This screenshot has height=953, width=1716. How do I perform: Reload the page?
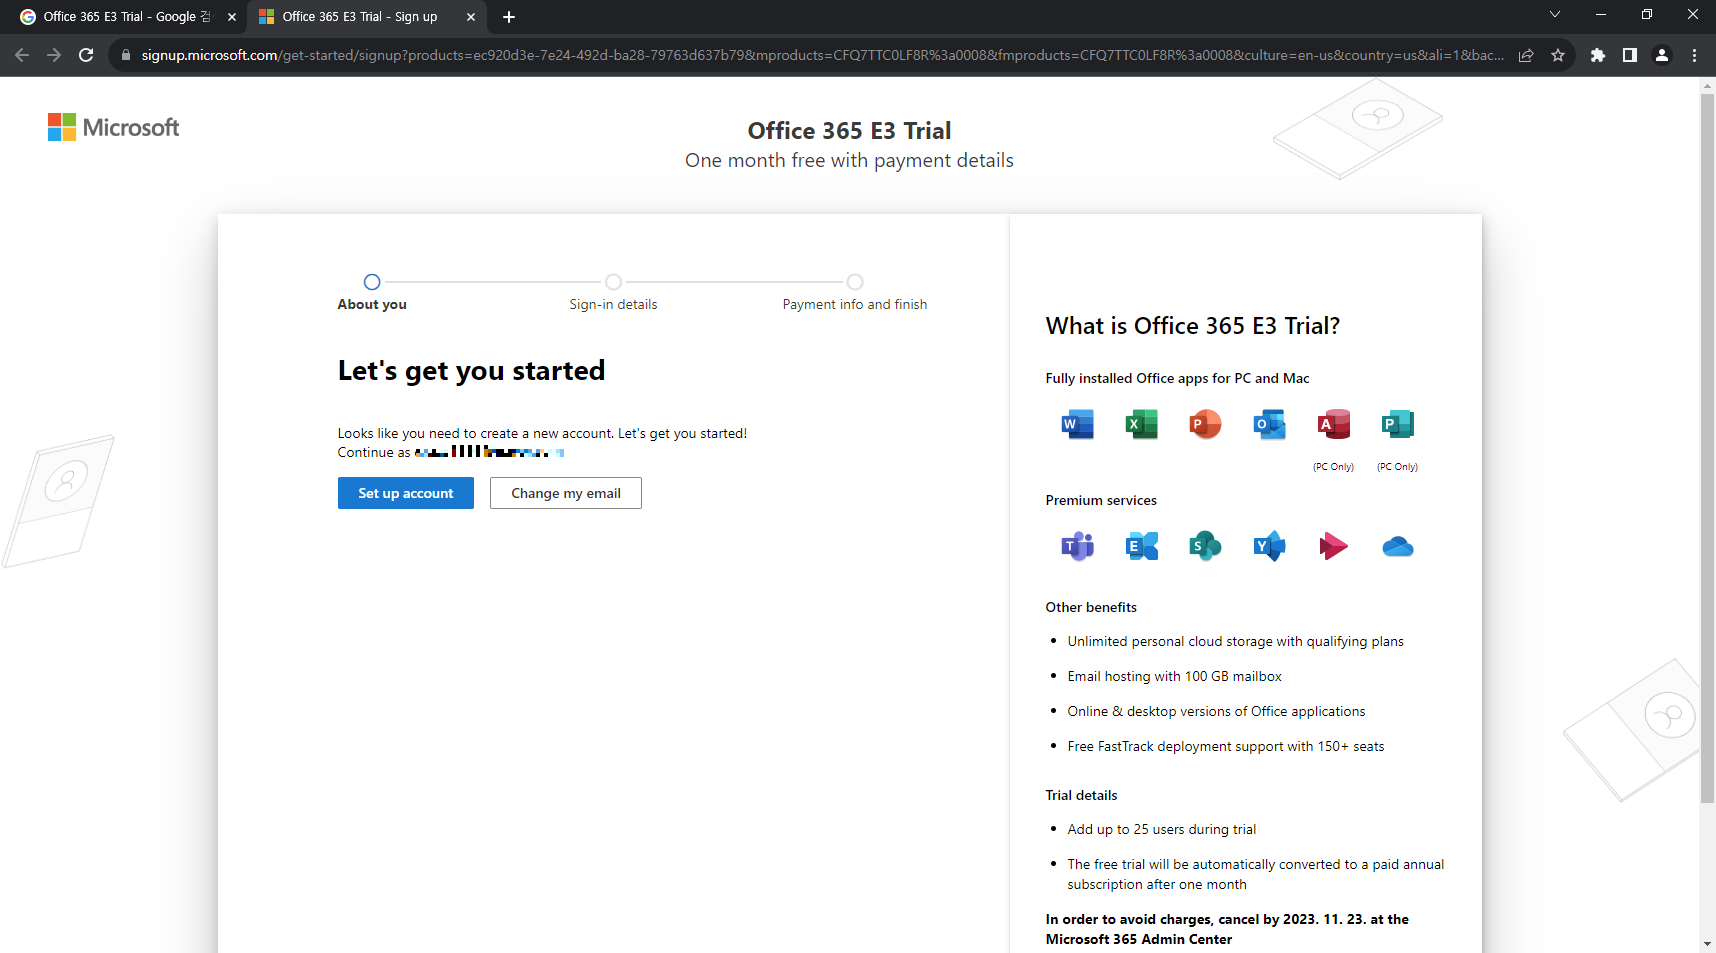[86, 55]
